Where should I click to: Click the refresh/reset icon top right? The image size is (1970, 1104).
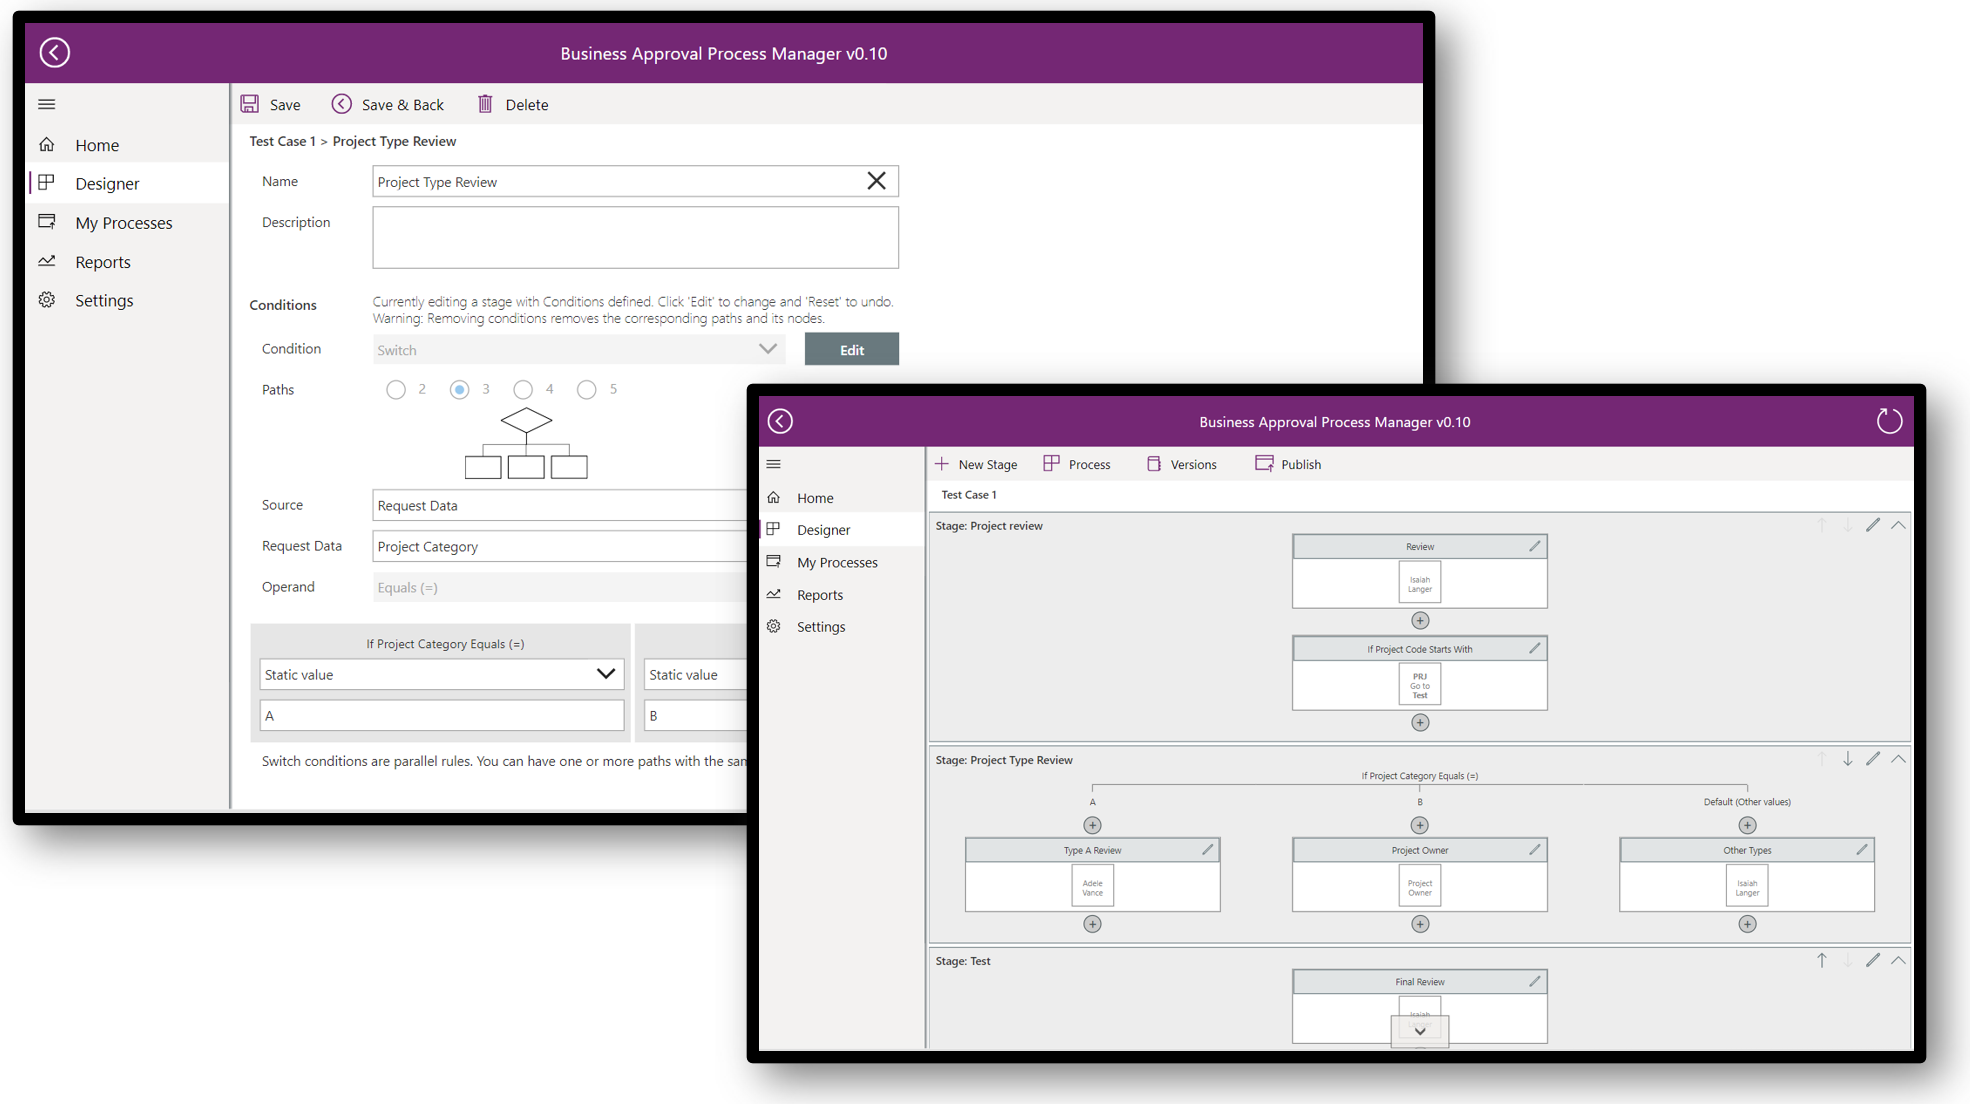pos(1890,421)
